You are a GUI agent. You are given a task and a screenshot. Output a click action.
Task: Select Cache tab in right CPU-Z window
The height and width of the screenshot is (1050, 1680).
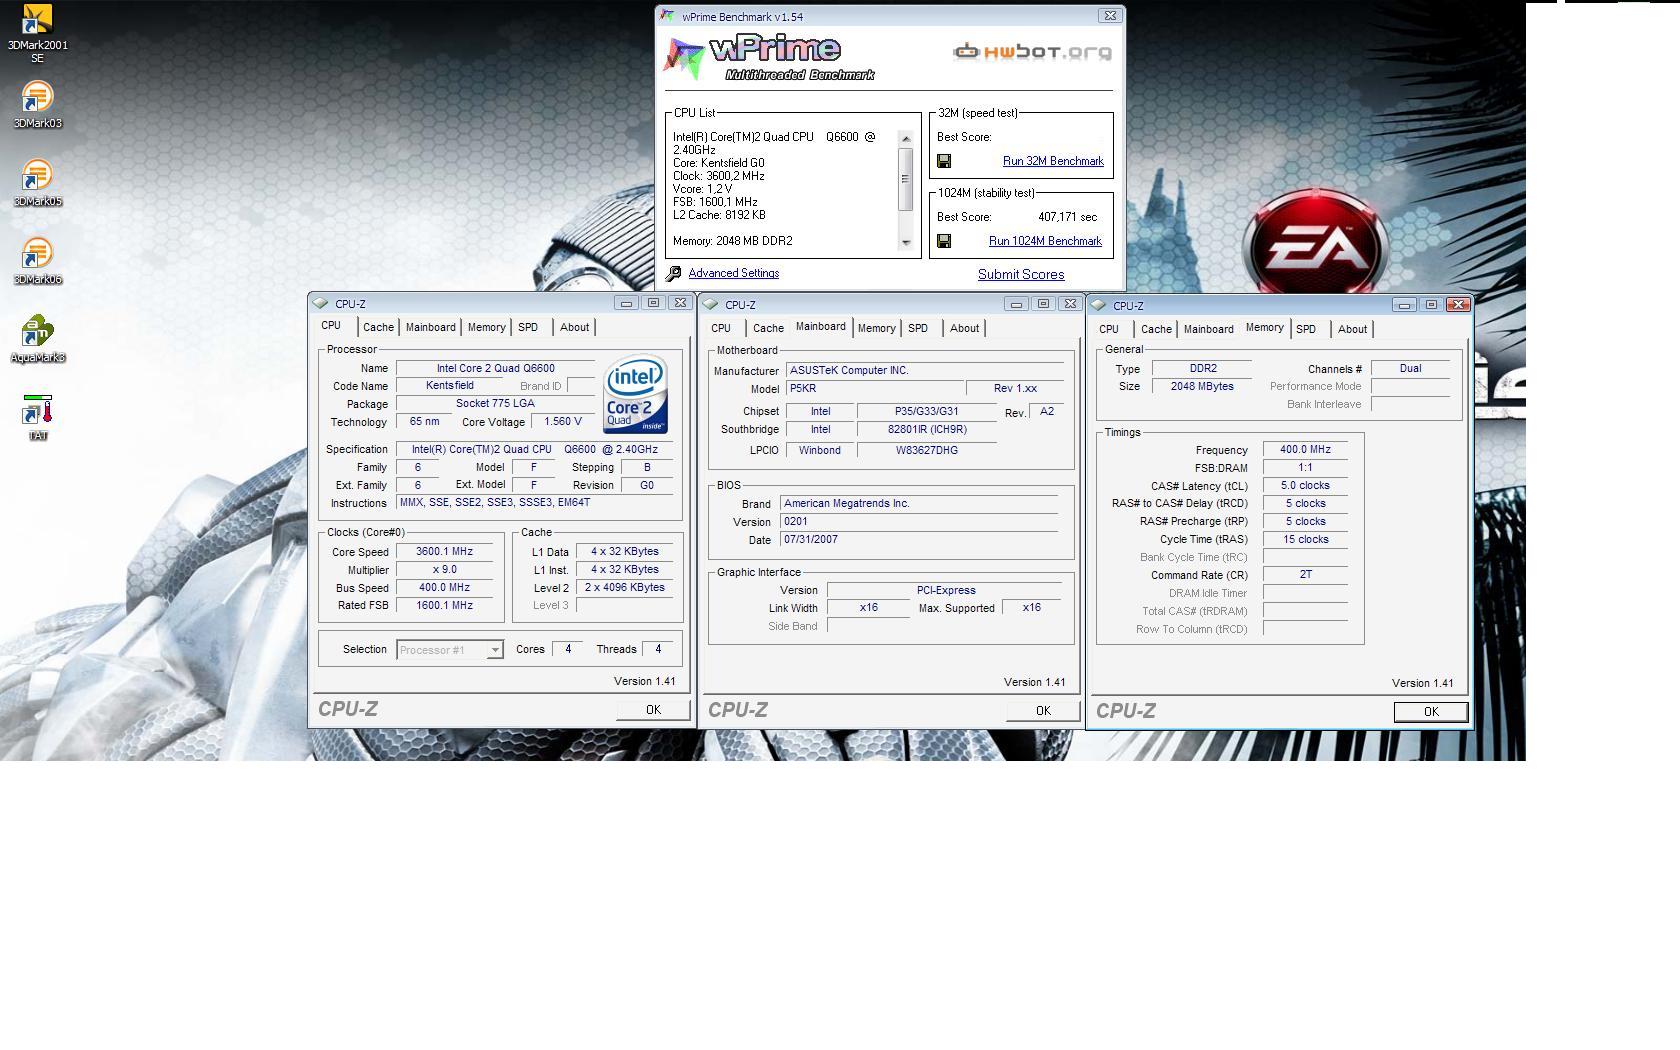coord(1156,329)
